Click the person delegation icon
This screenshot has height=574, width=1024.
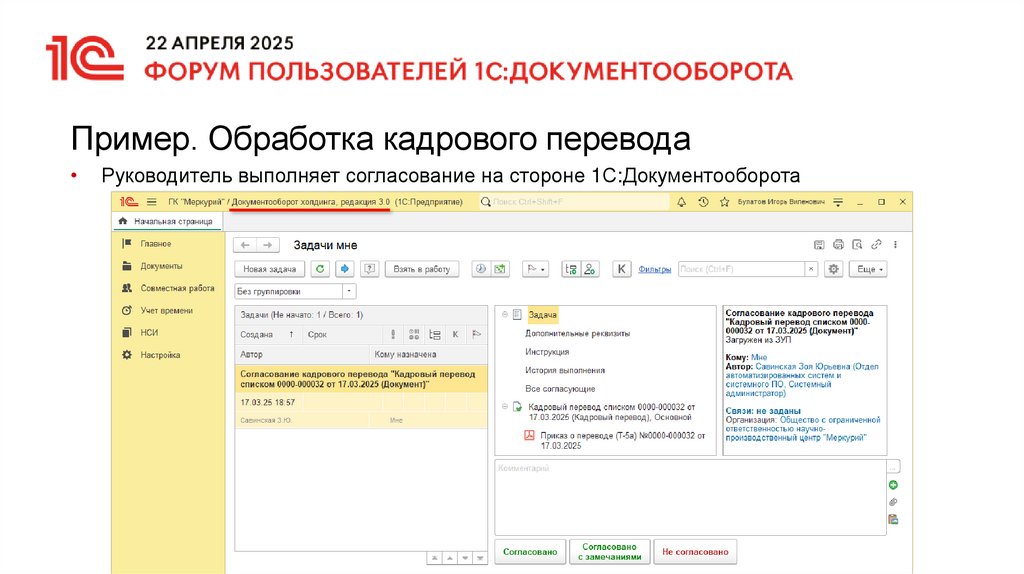tap(590, 269)
